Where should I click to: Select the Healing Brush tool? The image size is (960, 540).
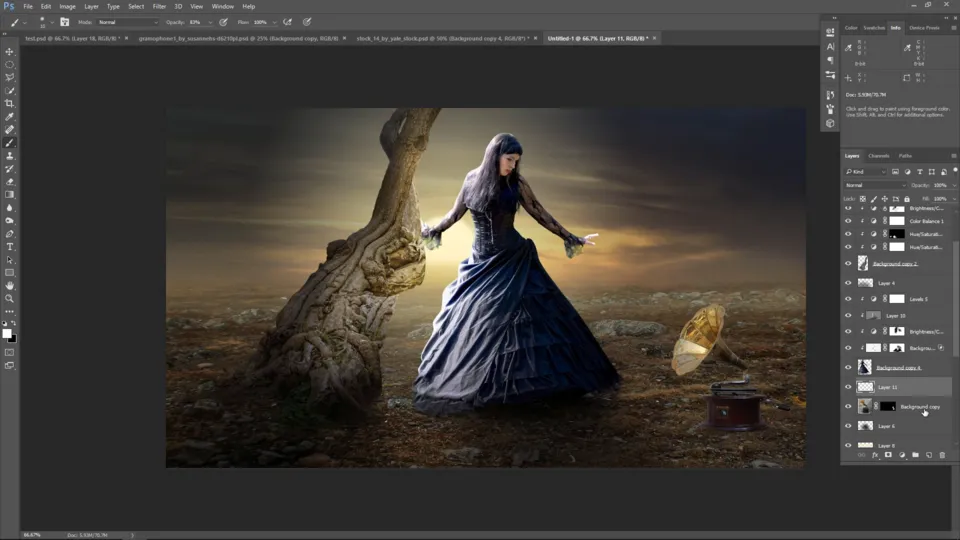(9, 130)
